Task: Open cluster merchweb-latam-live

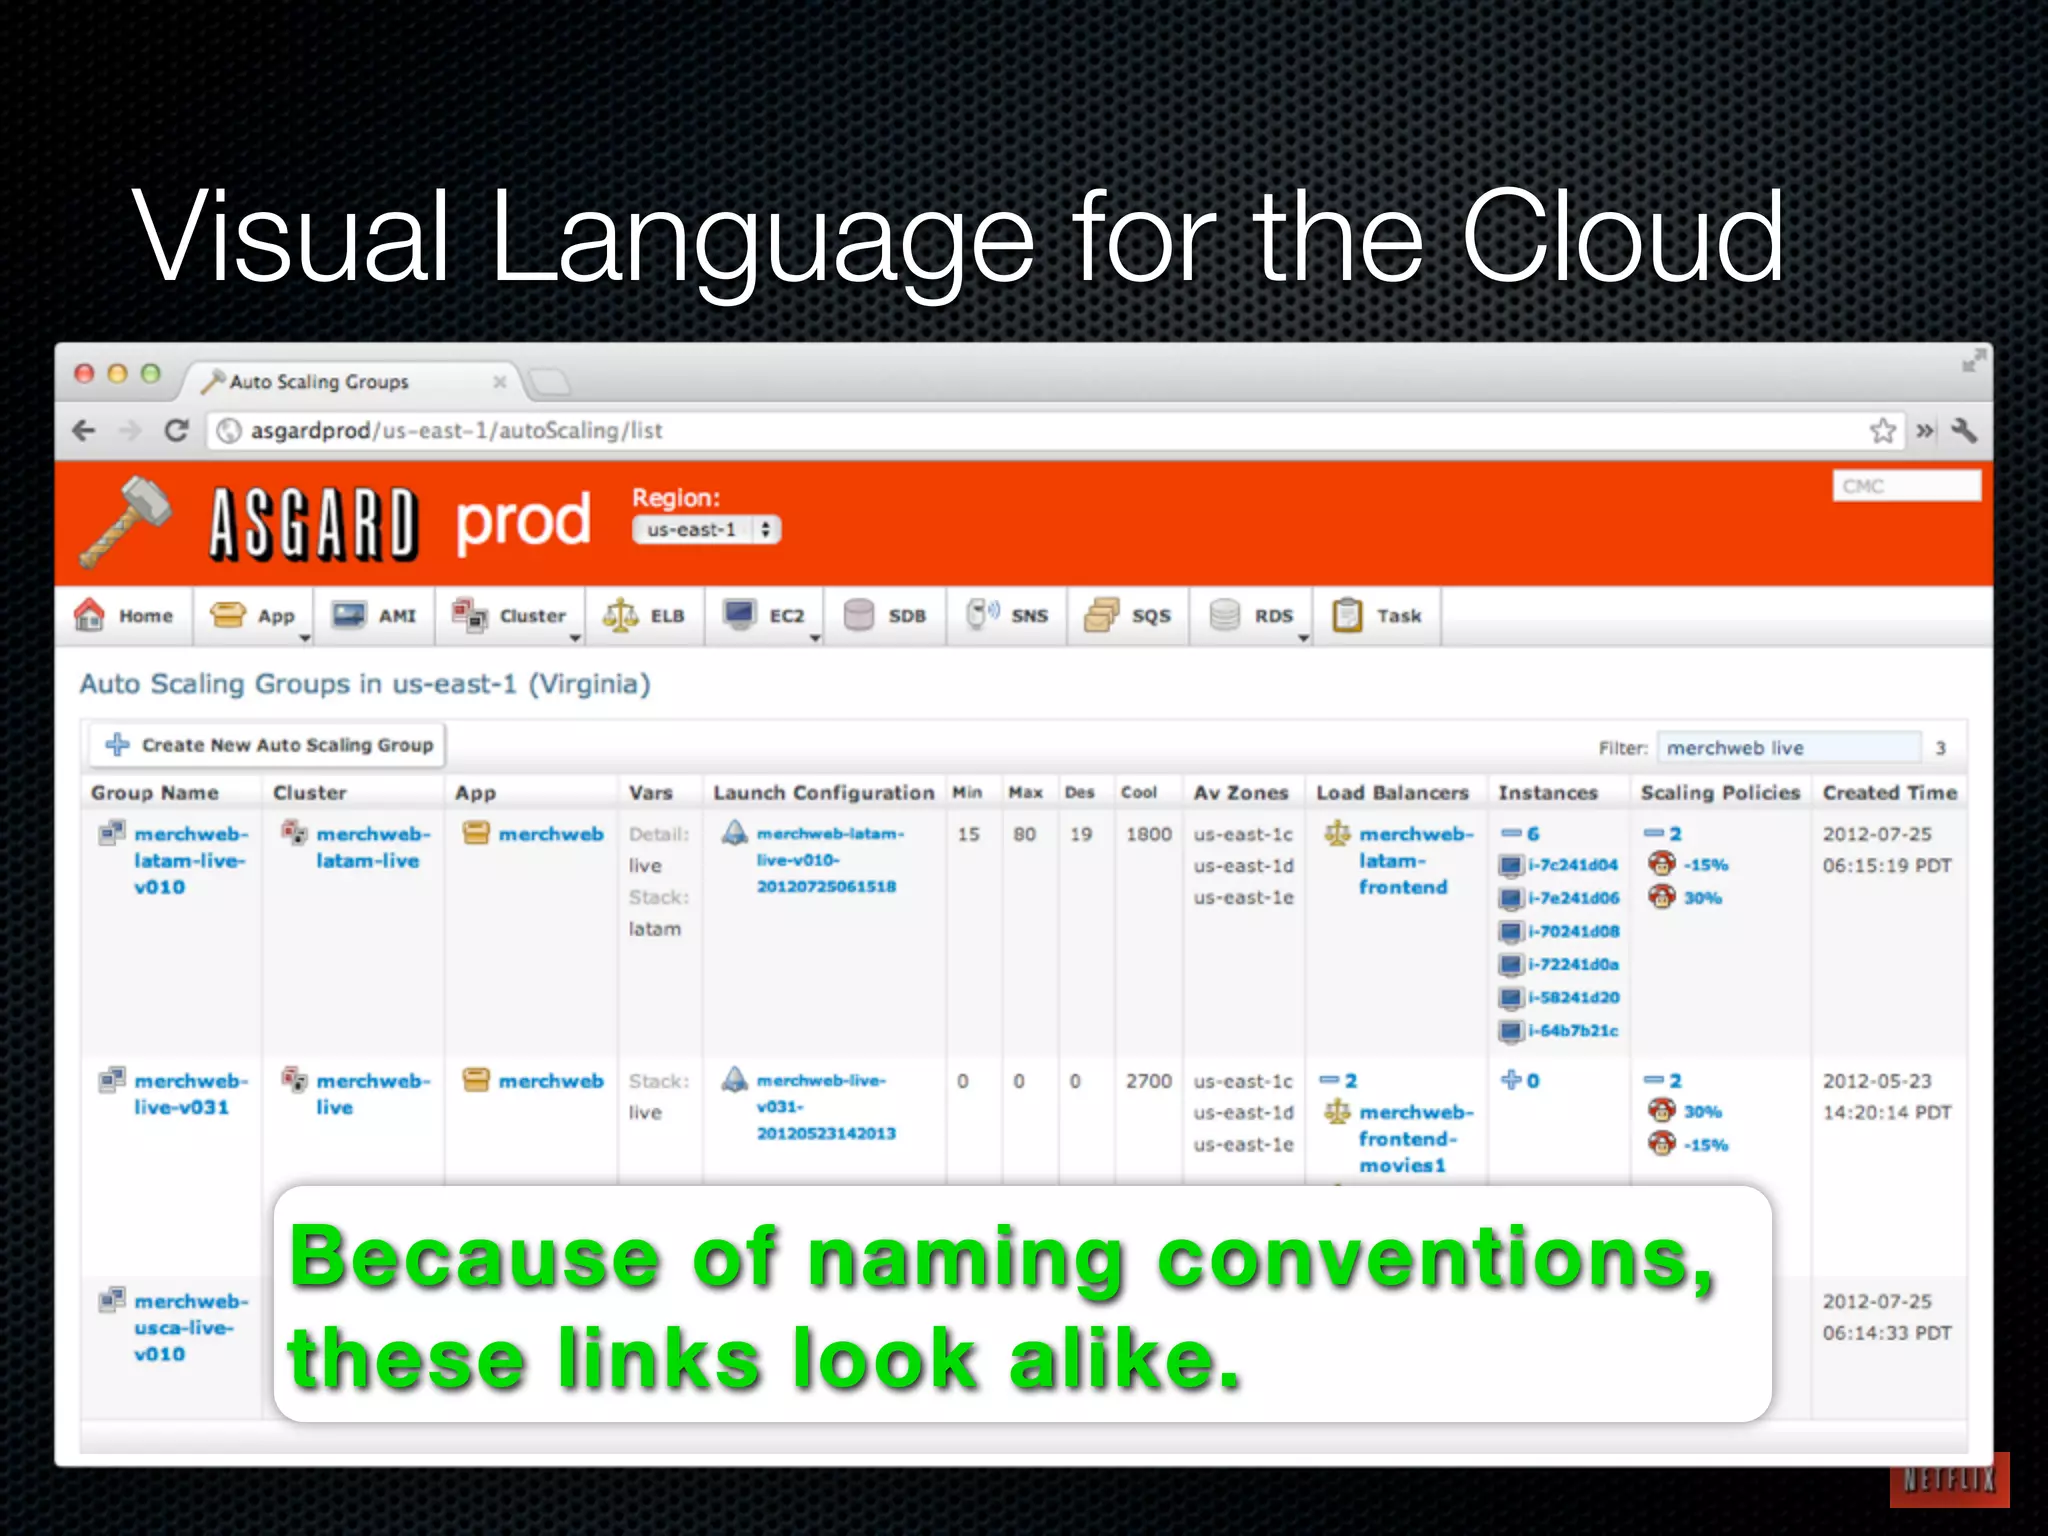Action: pyautogui.click(x=372, y=847)
